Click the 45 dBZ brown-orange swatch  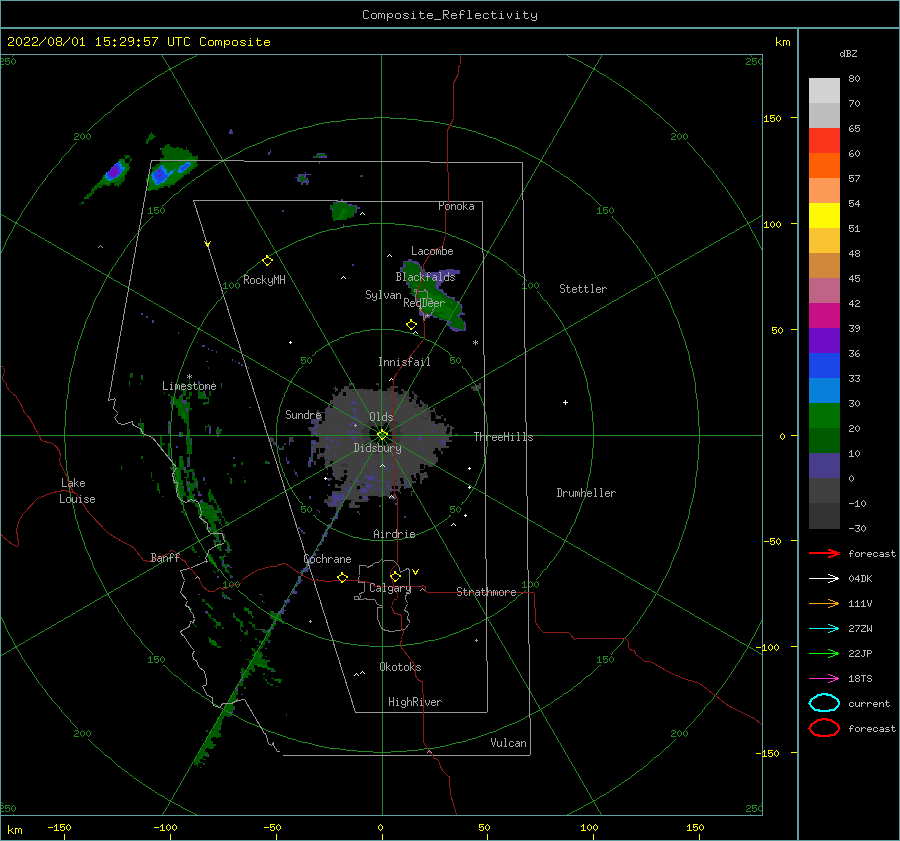(824, 265)
